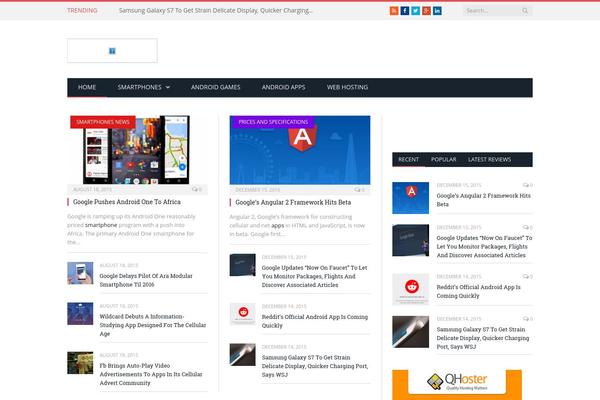Click sidebar Reddit logo thumbnail
600x400 pixels.
pyautogui.click(x=411, y=289)
